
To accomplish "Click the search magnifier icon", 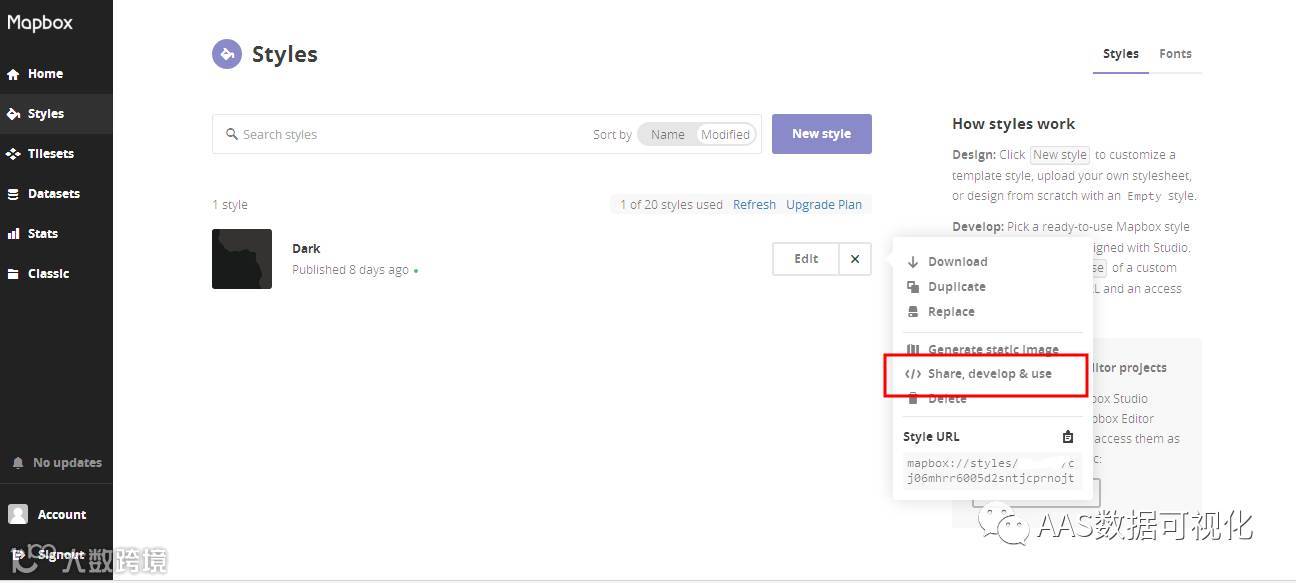I will [x=232, y=134].
